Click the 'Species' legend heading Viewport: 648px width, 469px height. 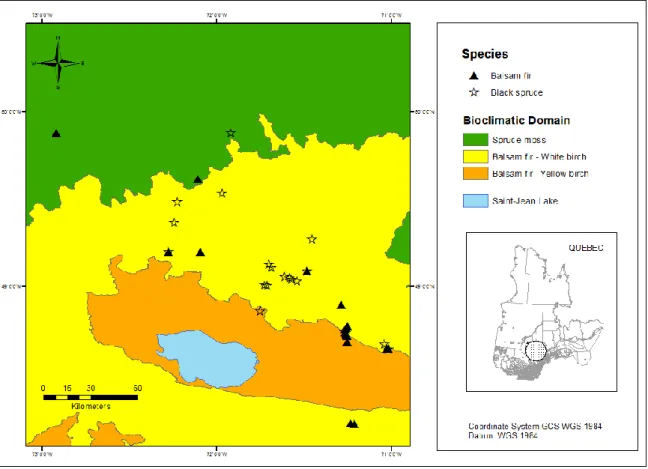coord(485,54)
